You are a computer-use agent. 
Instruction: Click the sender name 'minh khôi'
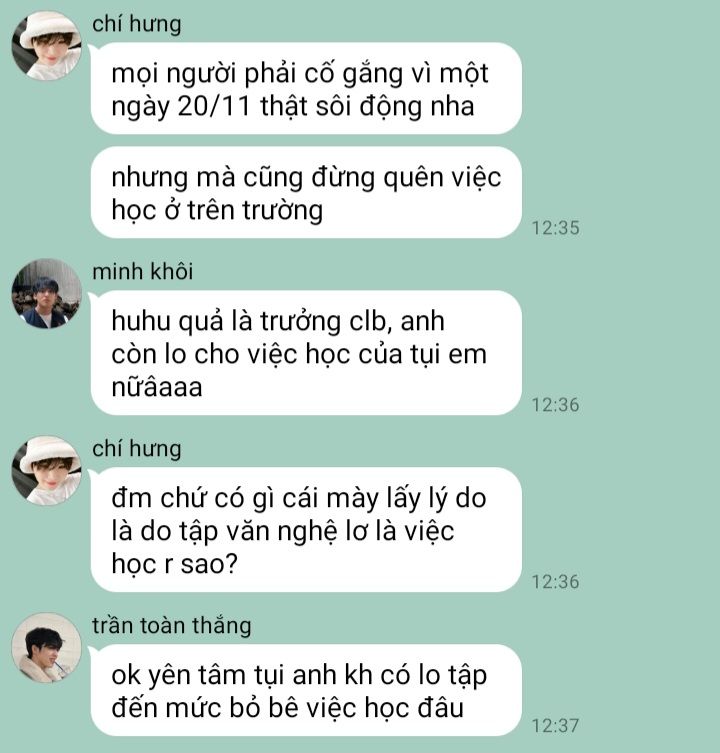[x=143, y=271]
